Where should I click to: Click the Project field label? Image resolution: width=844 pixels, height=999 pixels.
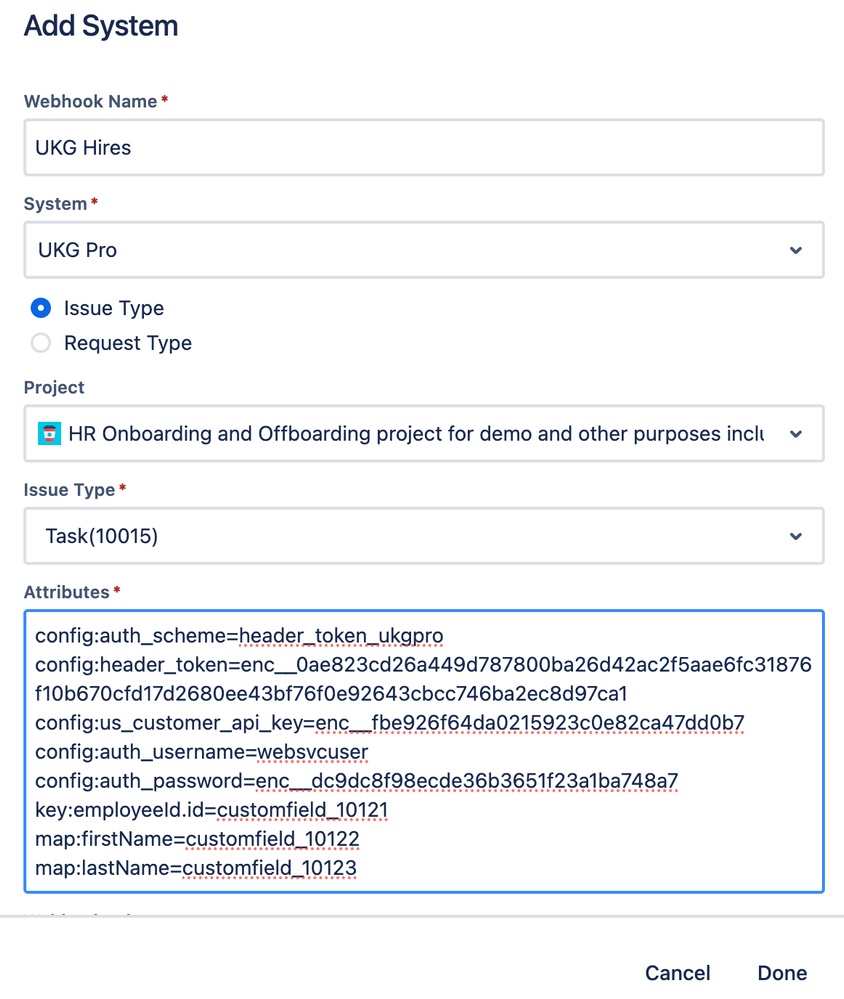coord(54,387)
